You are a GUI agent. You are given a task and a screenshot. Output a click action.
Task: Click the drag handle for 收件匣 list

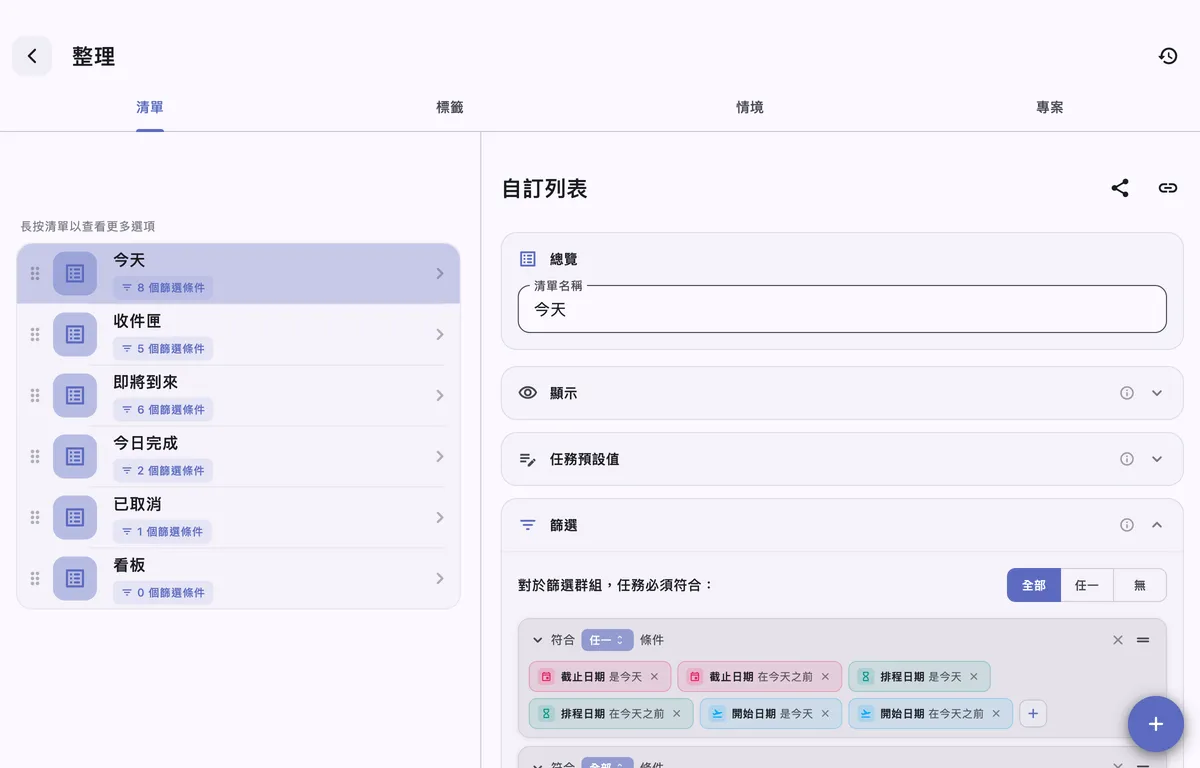coord(35,334)
